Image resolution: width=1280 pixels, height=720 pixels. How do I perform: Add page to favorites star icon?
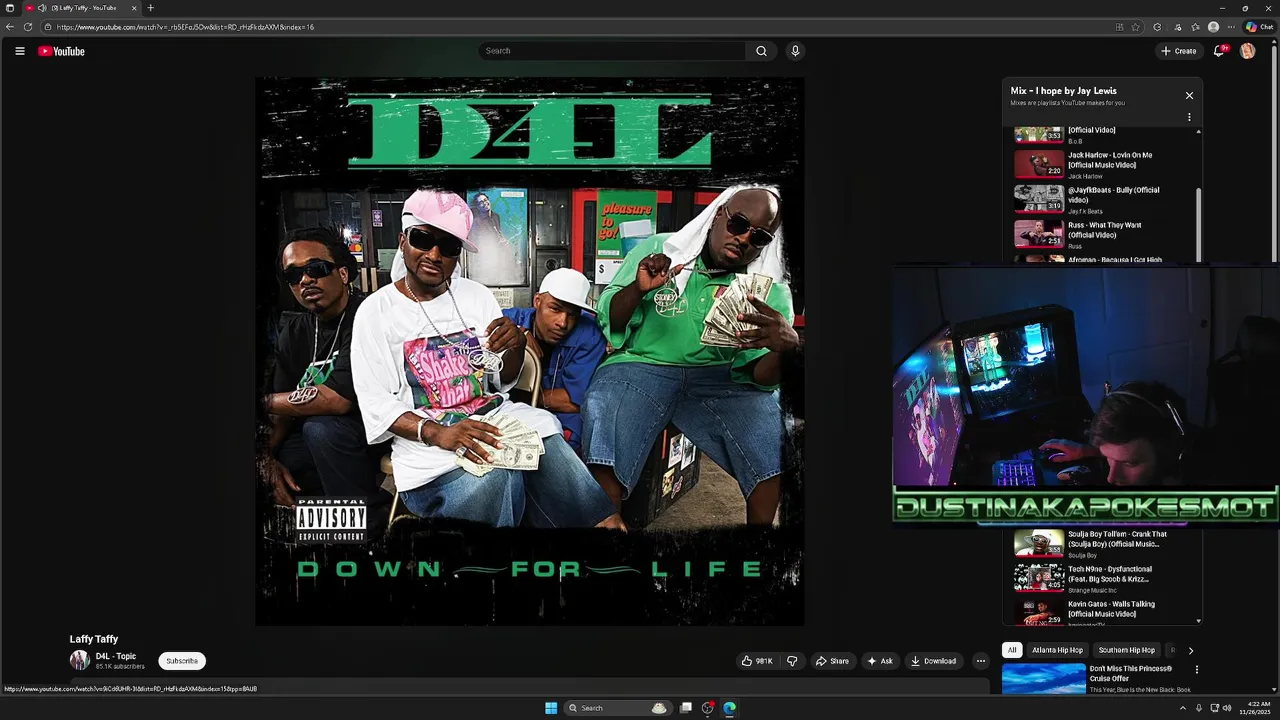point(1136,27)
